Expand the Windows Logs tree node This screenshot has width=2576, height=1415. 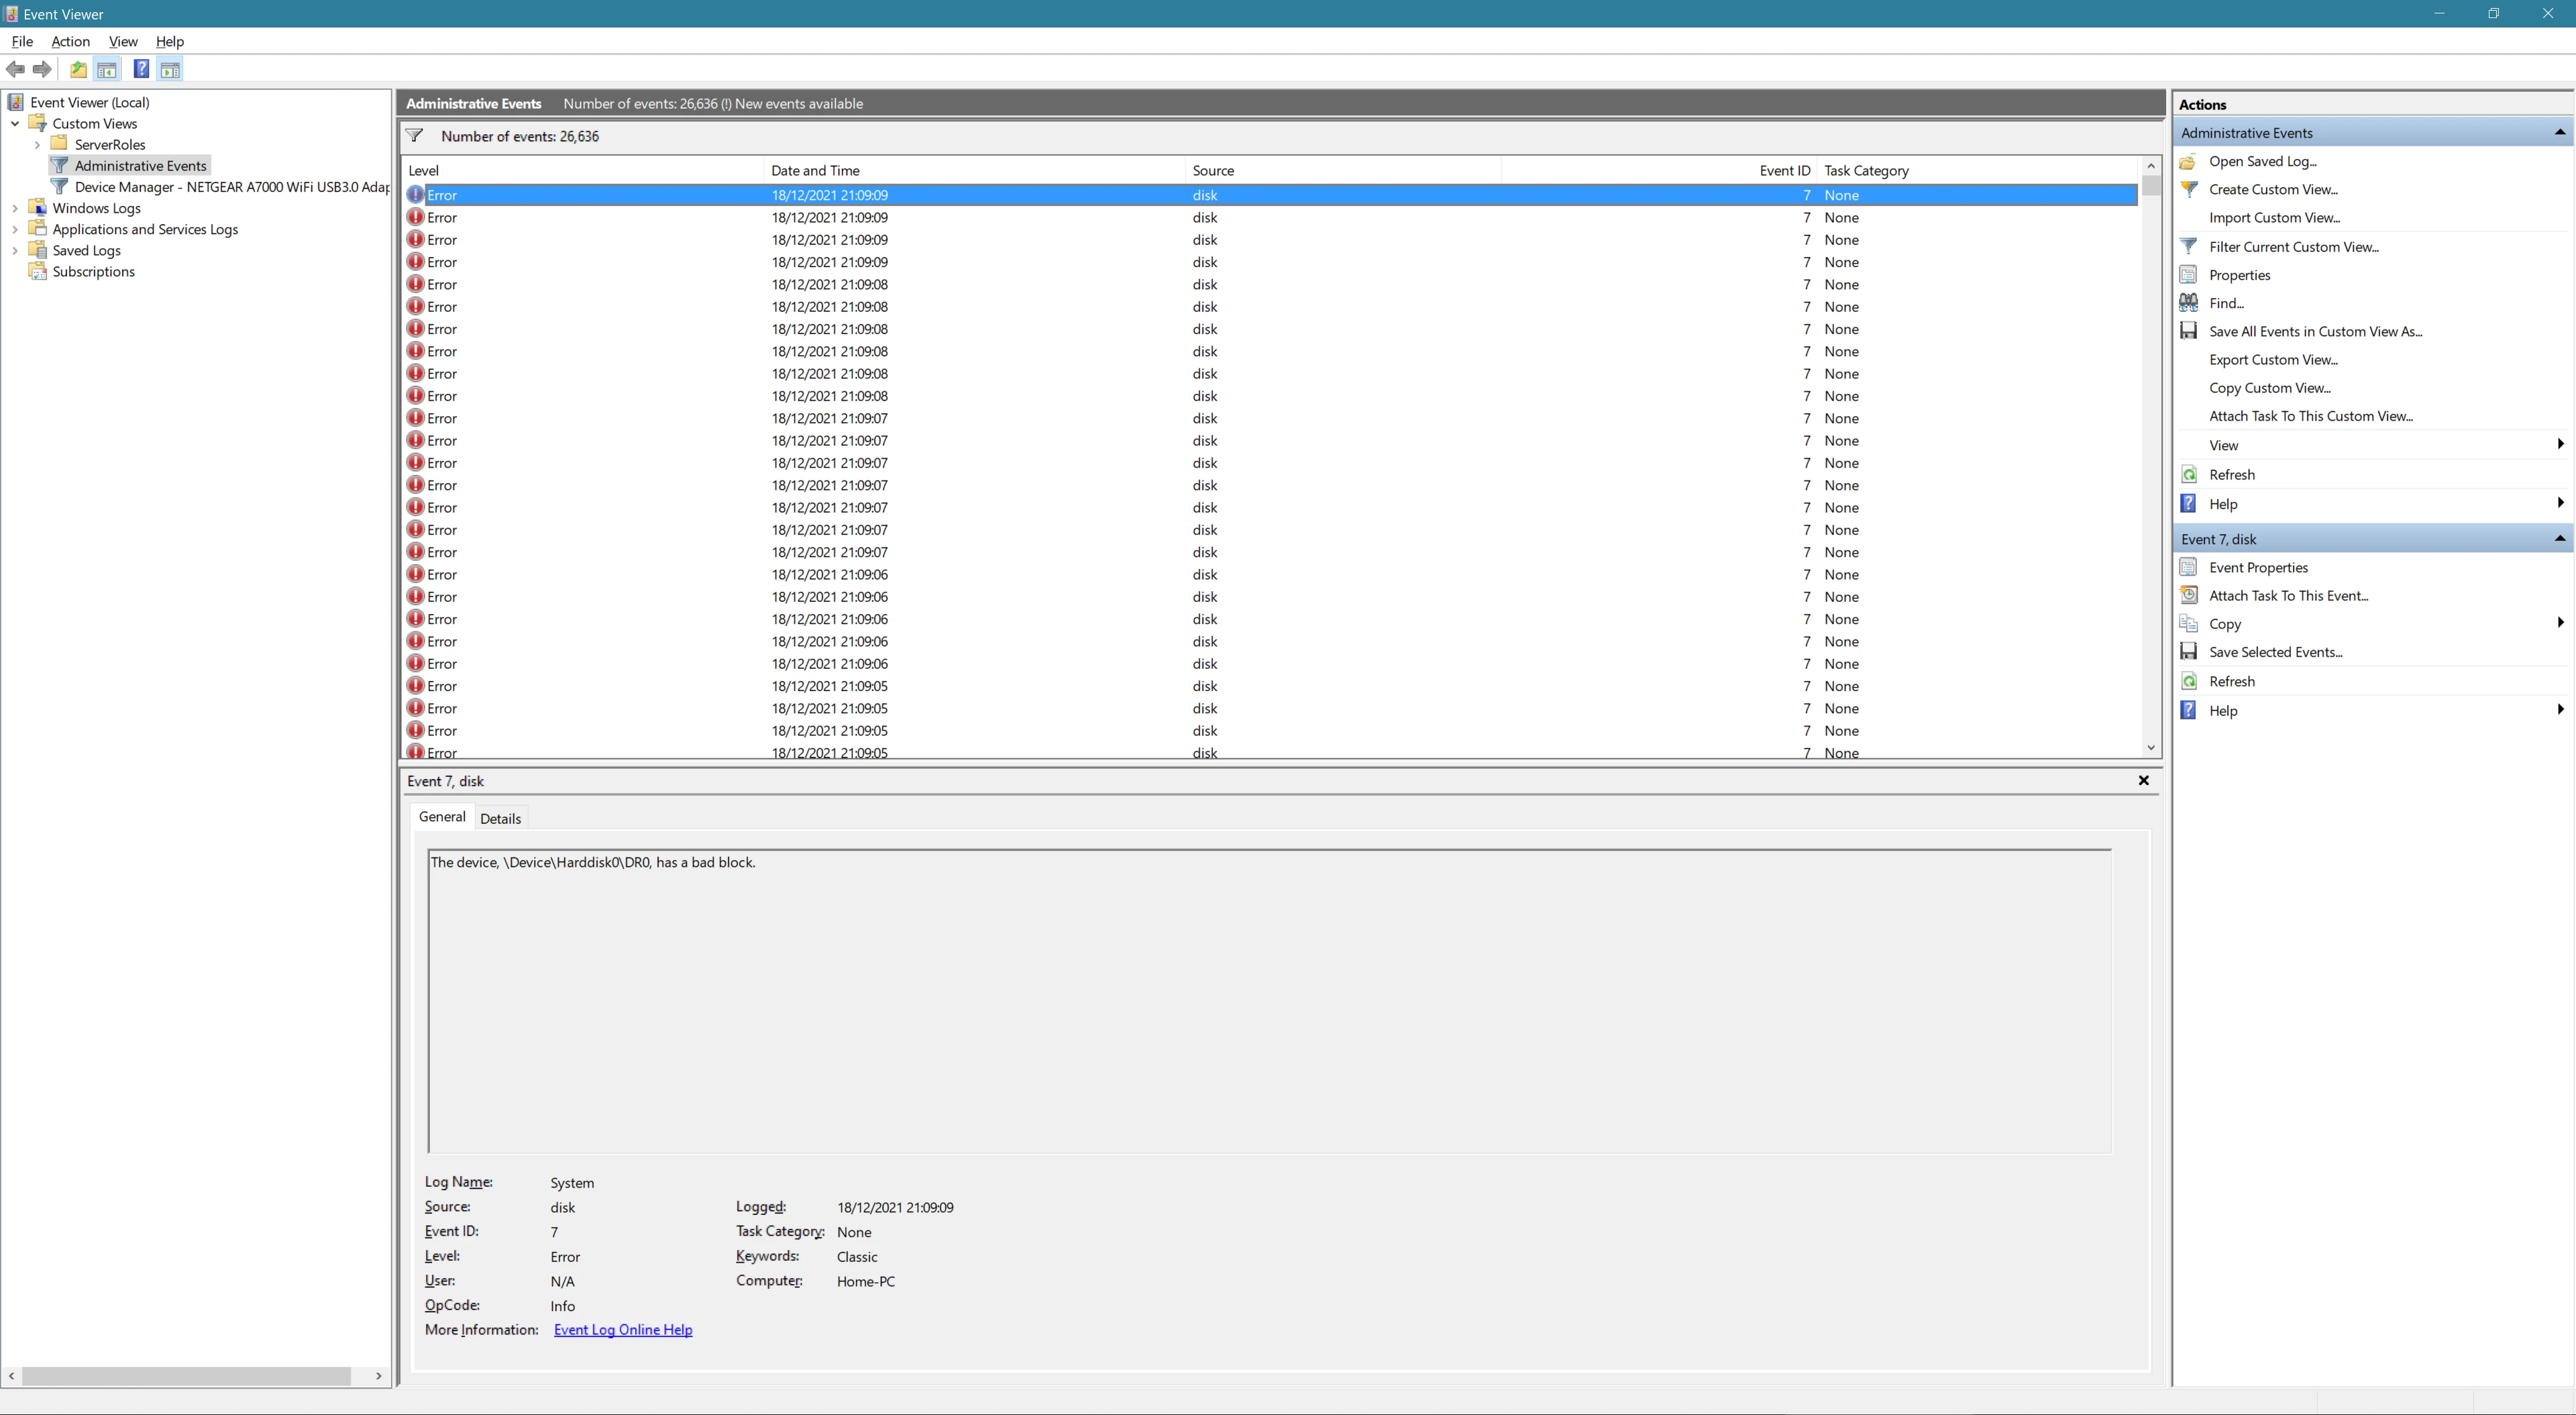(15, 208)
